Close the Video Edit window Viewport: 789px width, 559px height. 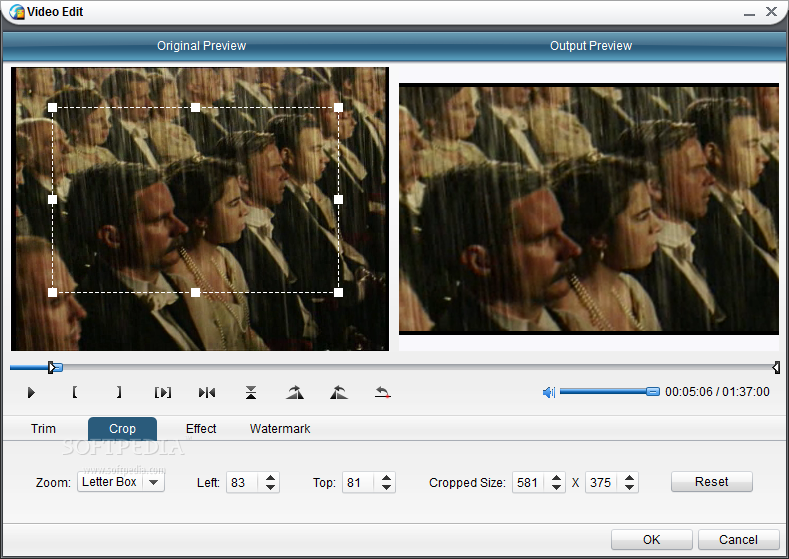click(x=771, y=12)
